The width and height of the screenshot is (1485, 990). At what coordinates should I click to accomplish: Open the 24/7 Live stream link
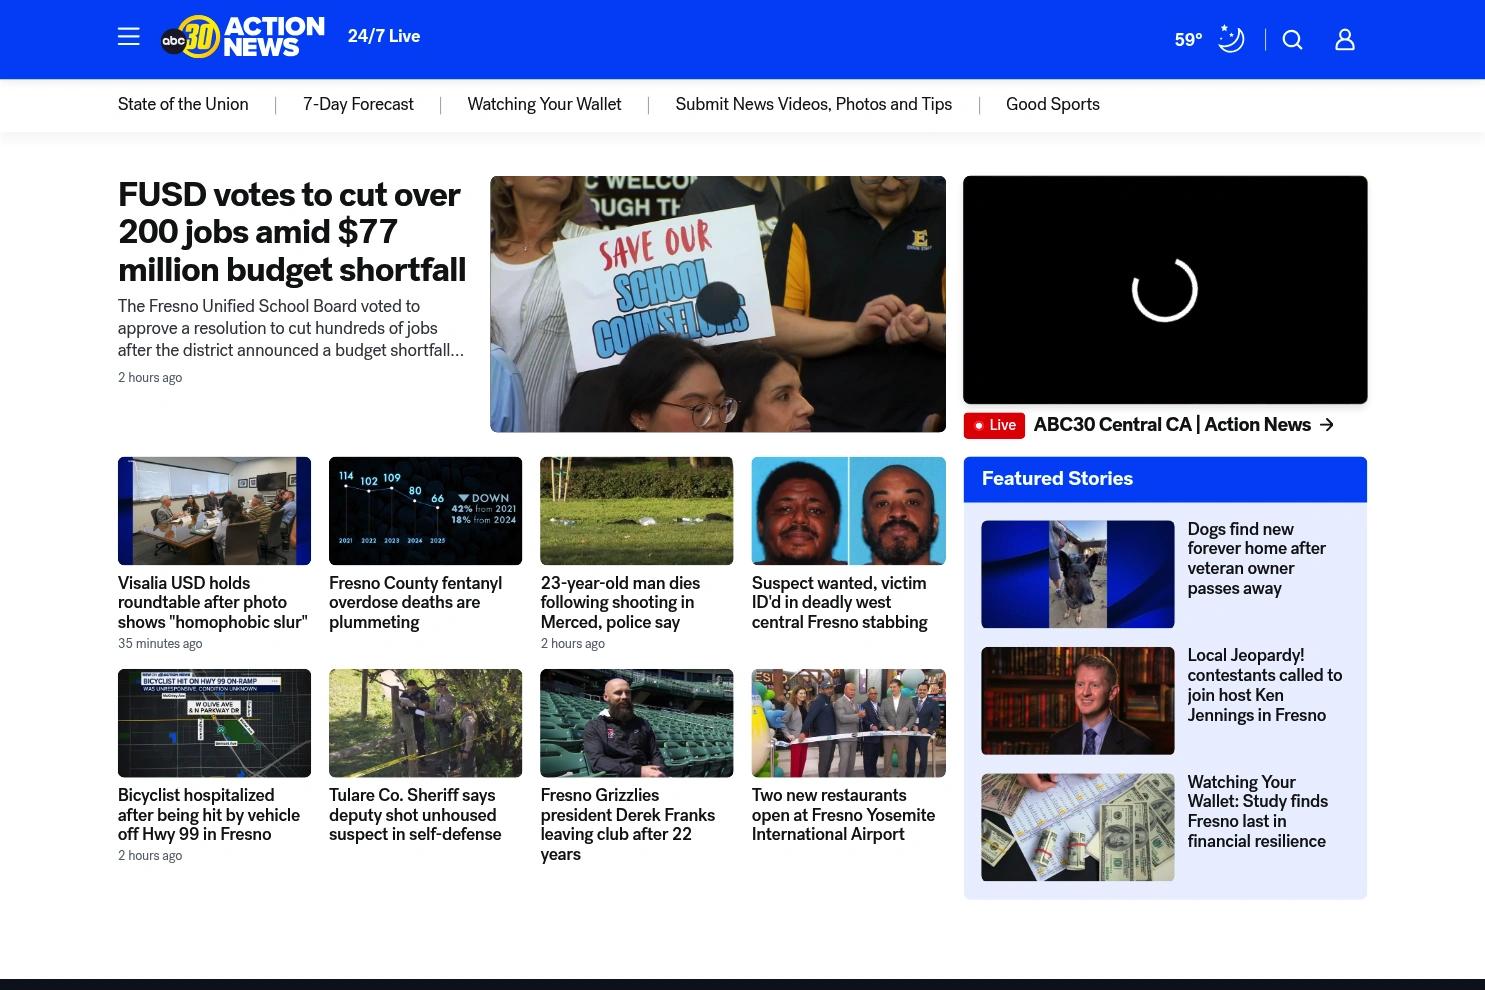click(384, 36)
